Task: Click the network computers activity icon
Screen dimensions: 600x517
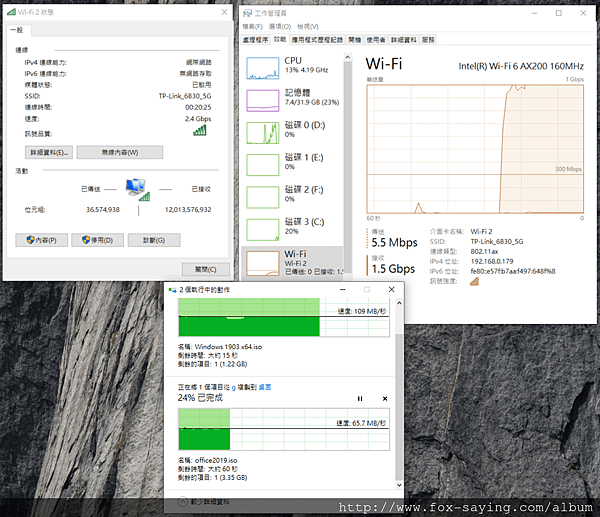Action: 137,189
